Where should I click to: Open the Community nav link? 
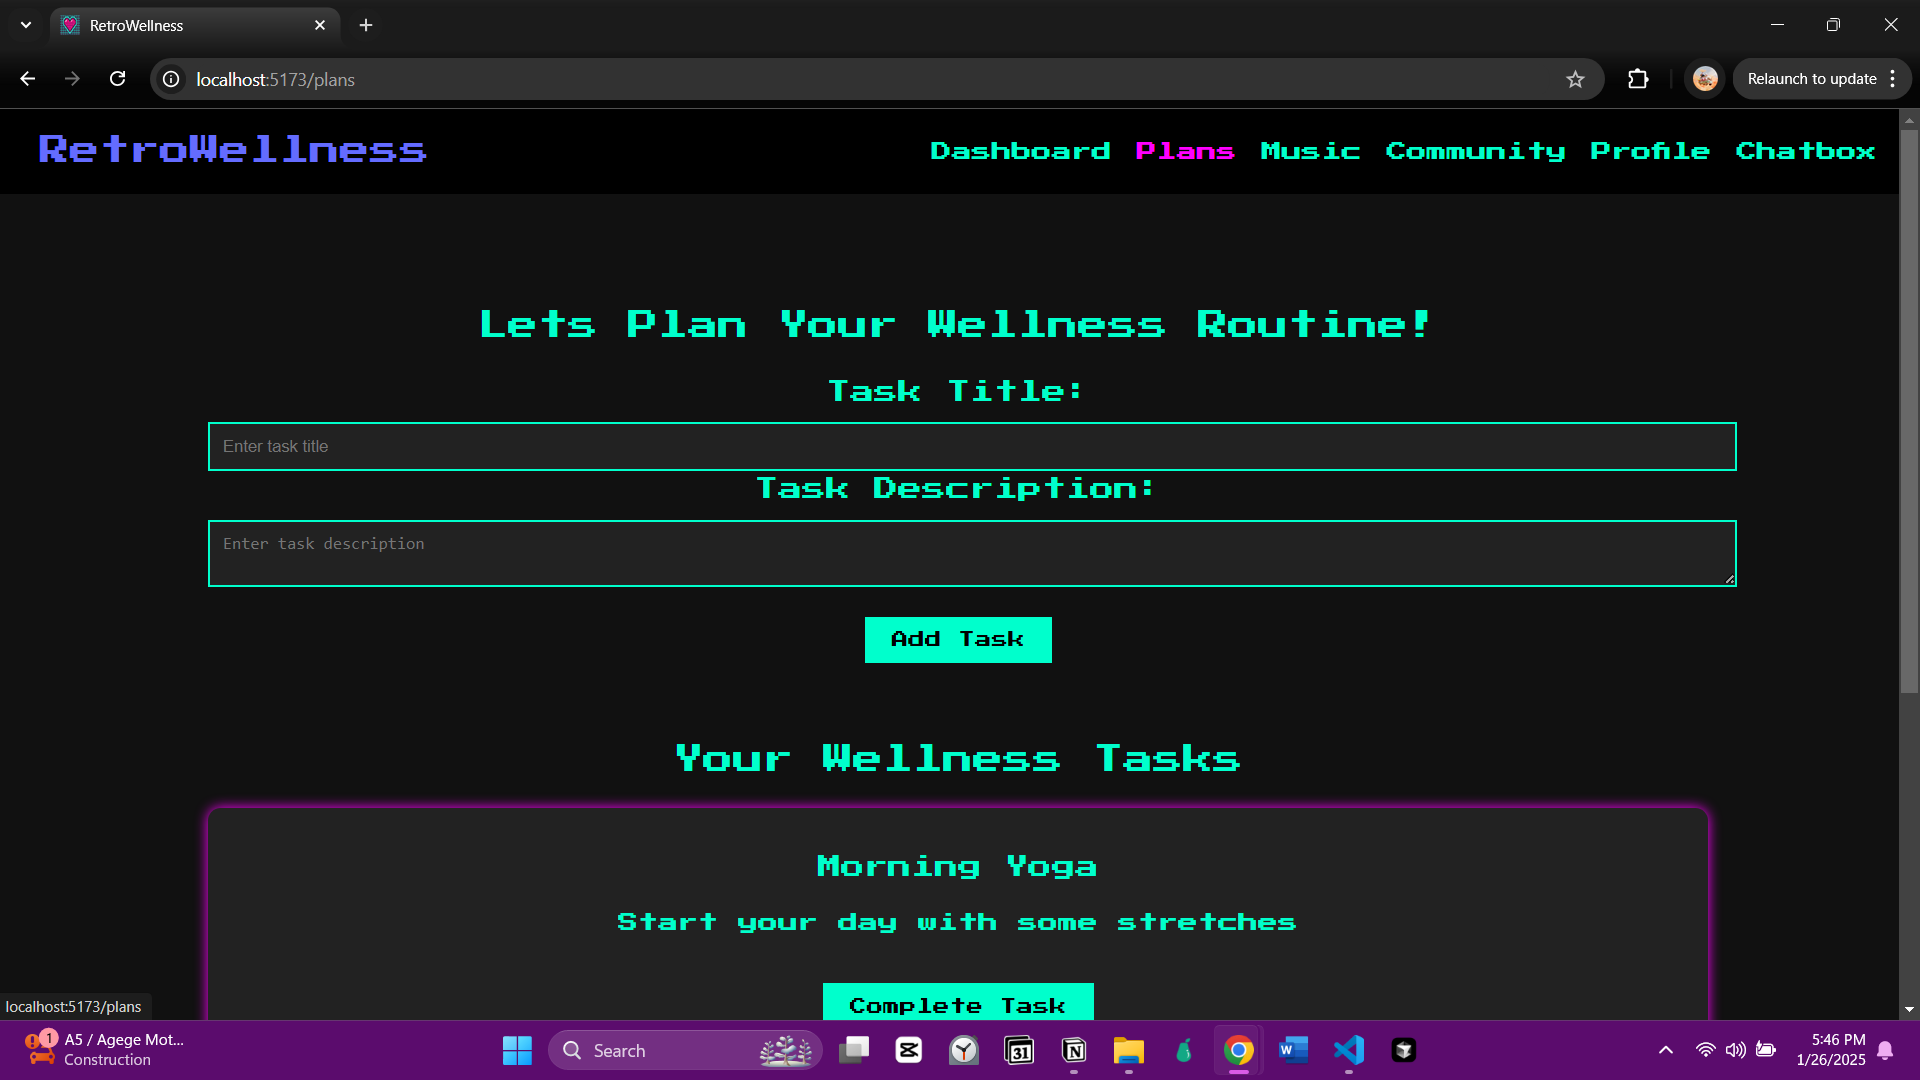click(x=1475, y=151)
